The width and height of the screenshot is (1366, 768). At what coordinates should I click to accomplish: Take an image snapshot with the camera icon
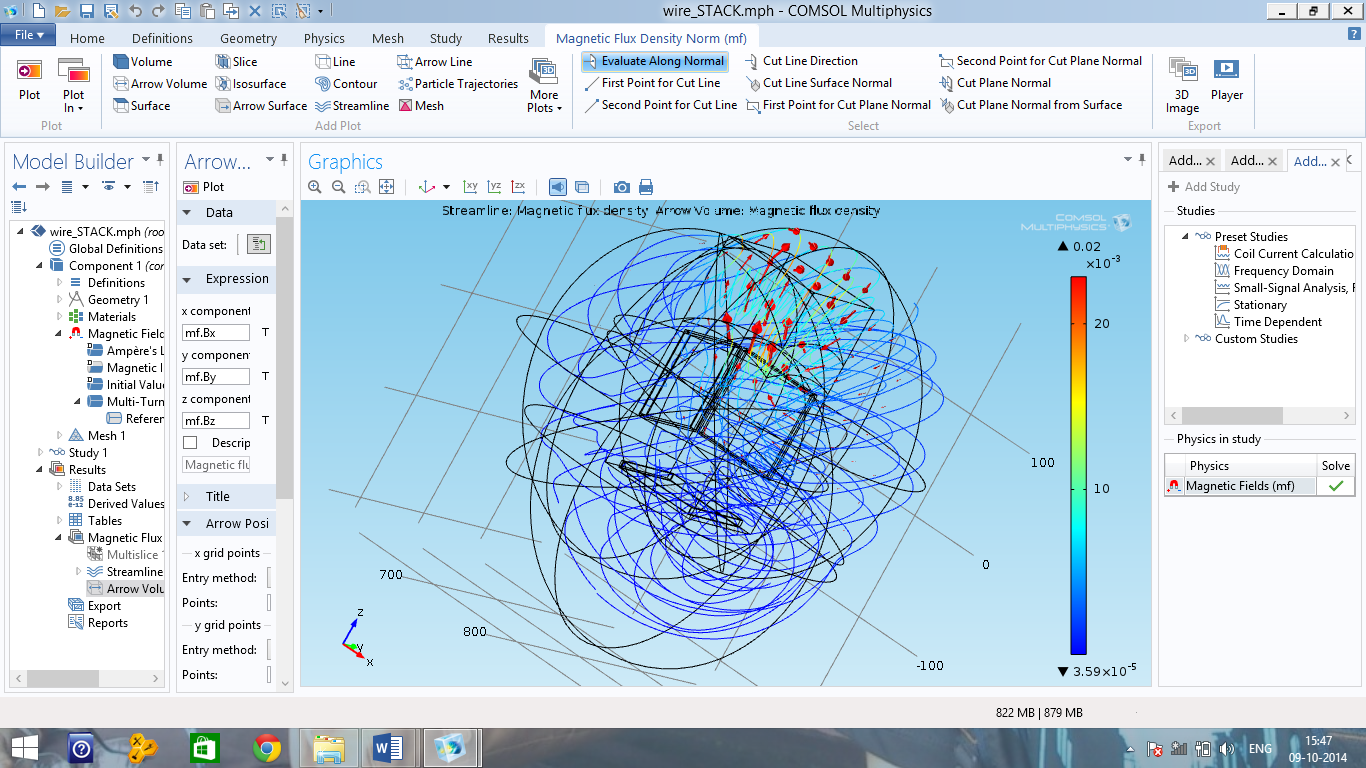click(x=622, y=187)
